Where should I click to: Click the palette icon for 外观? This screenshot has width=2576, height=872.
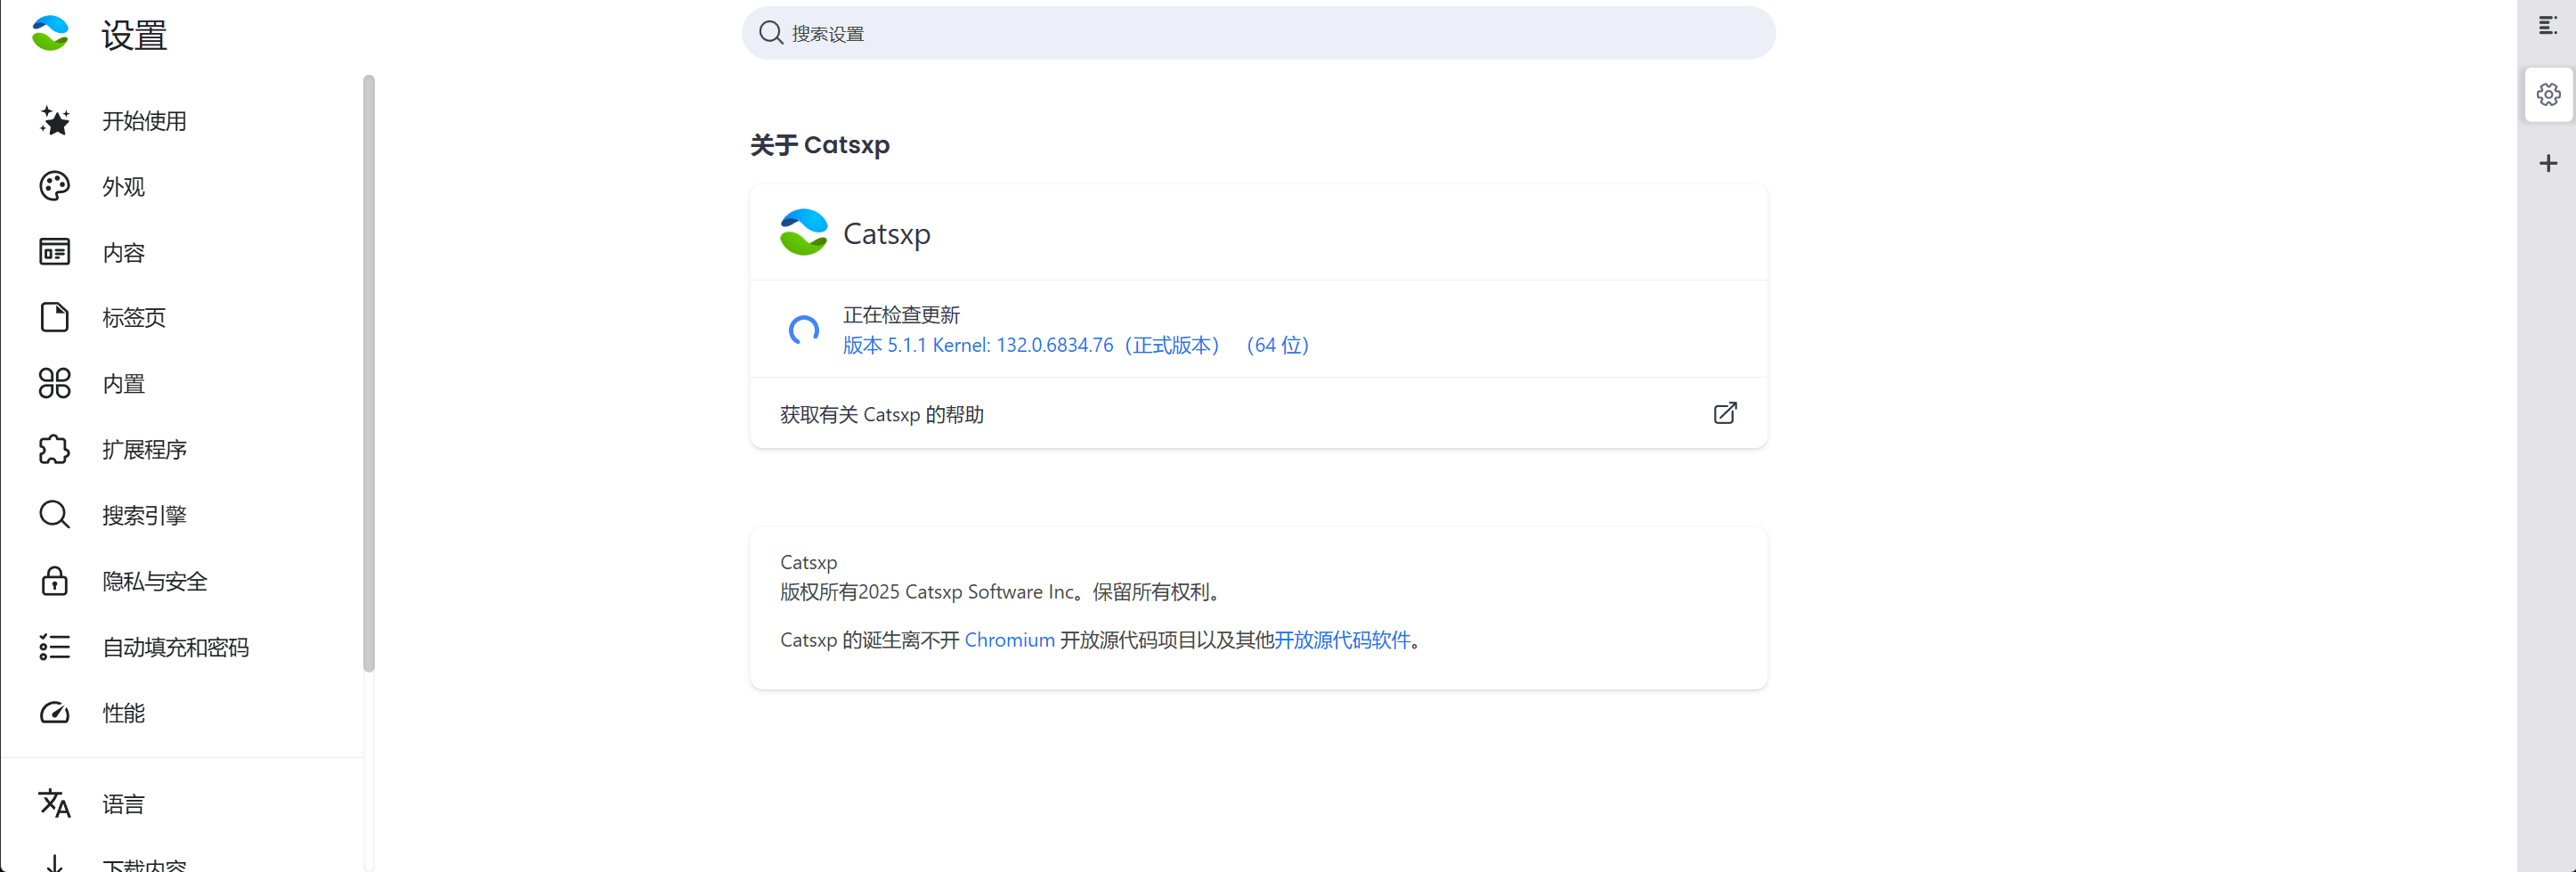(54, 186)
